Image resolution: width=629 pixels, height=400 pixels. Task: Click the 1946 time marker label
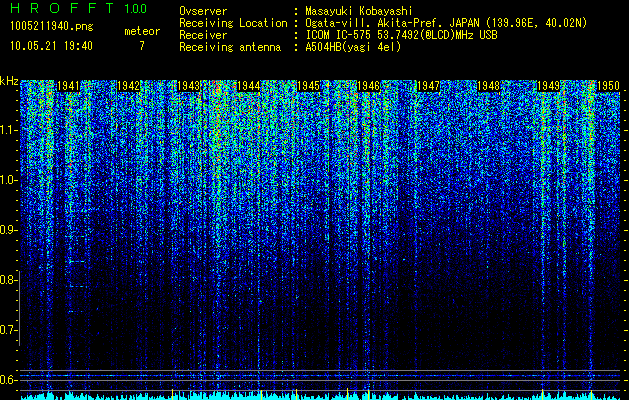point(369,86)
